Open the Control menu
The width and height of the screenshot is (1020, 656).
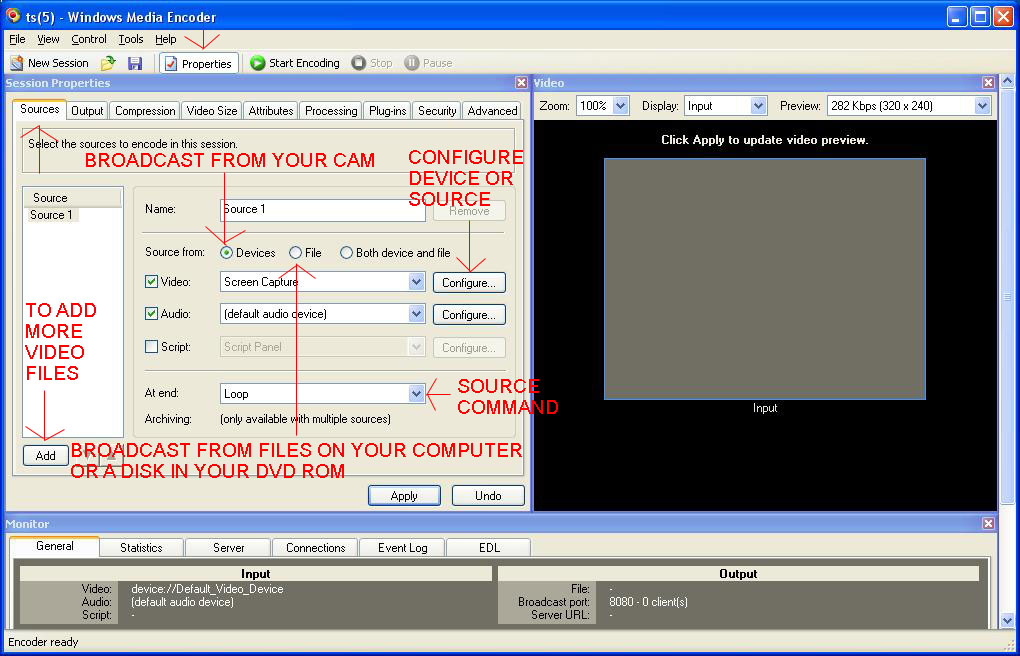[x=89, y=39]
